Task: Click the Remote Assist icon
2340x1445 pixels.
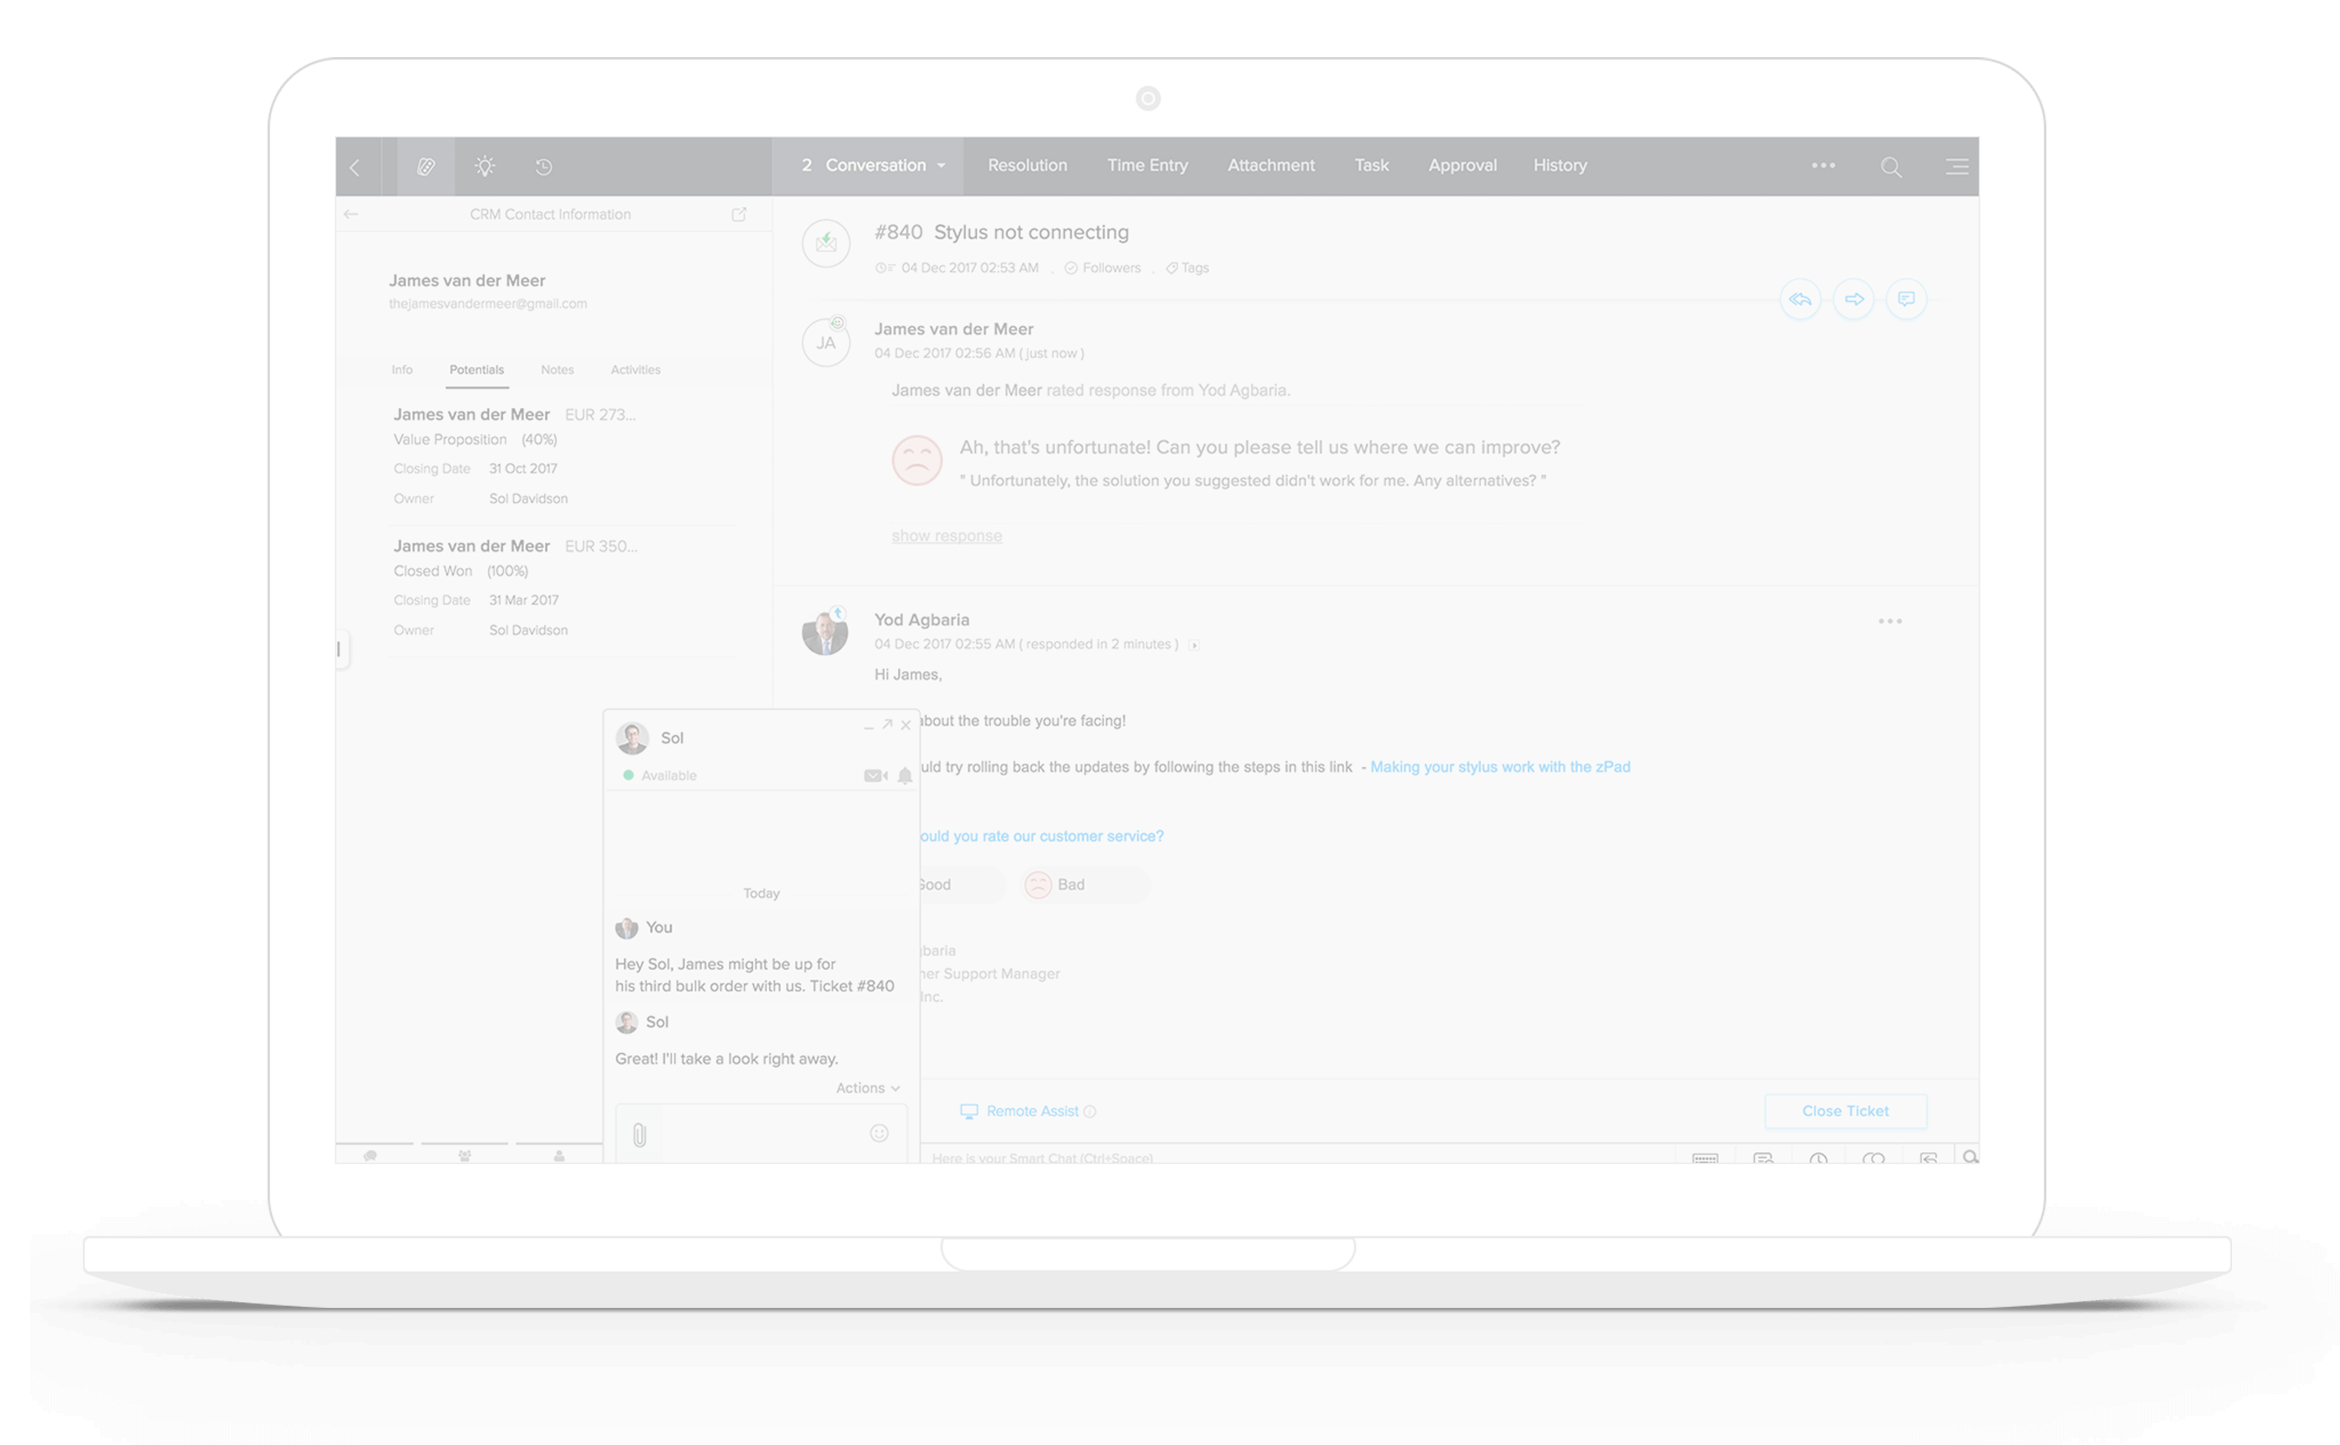Action: (968, 1111)
